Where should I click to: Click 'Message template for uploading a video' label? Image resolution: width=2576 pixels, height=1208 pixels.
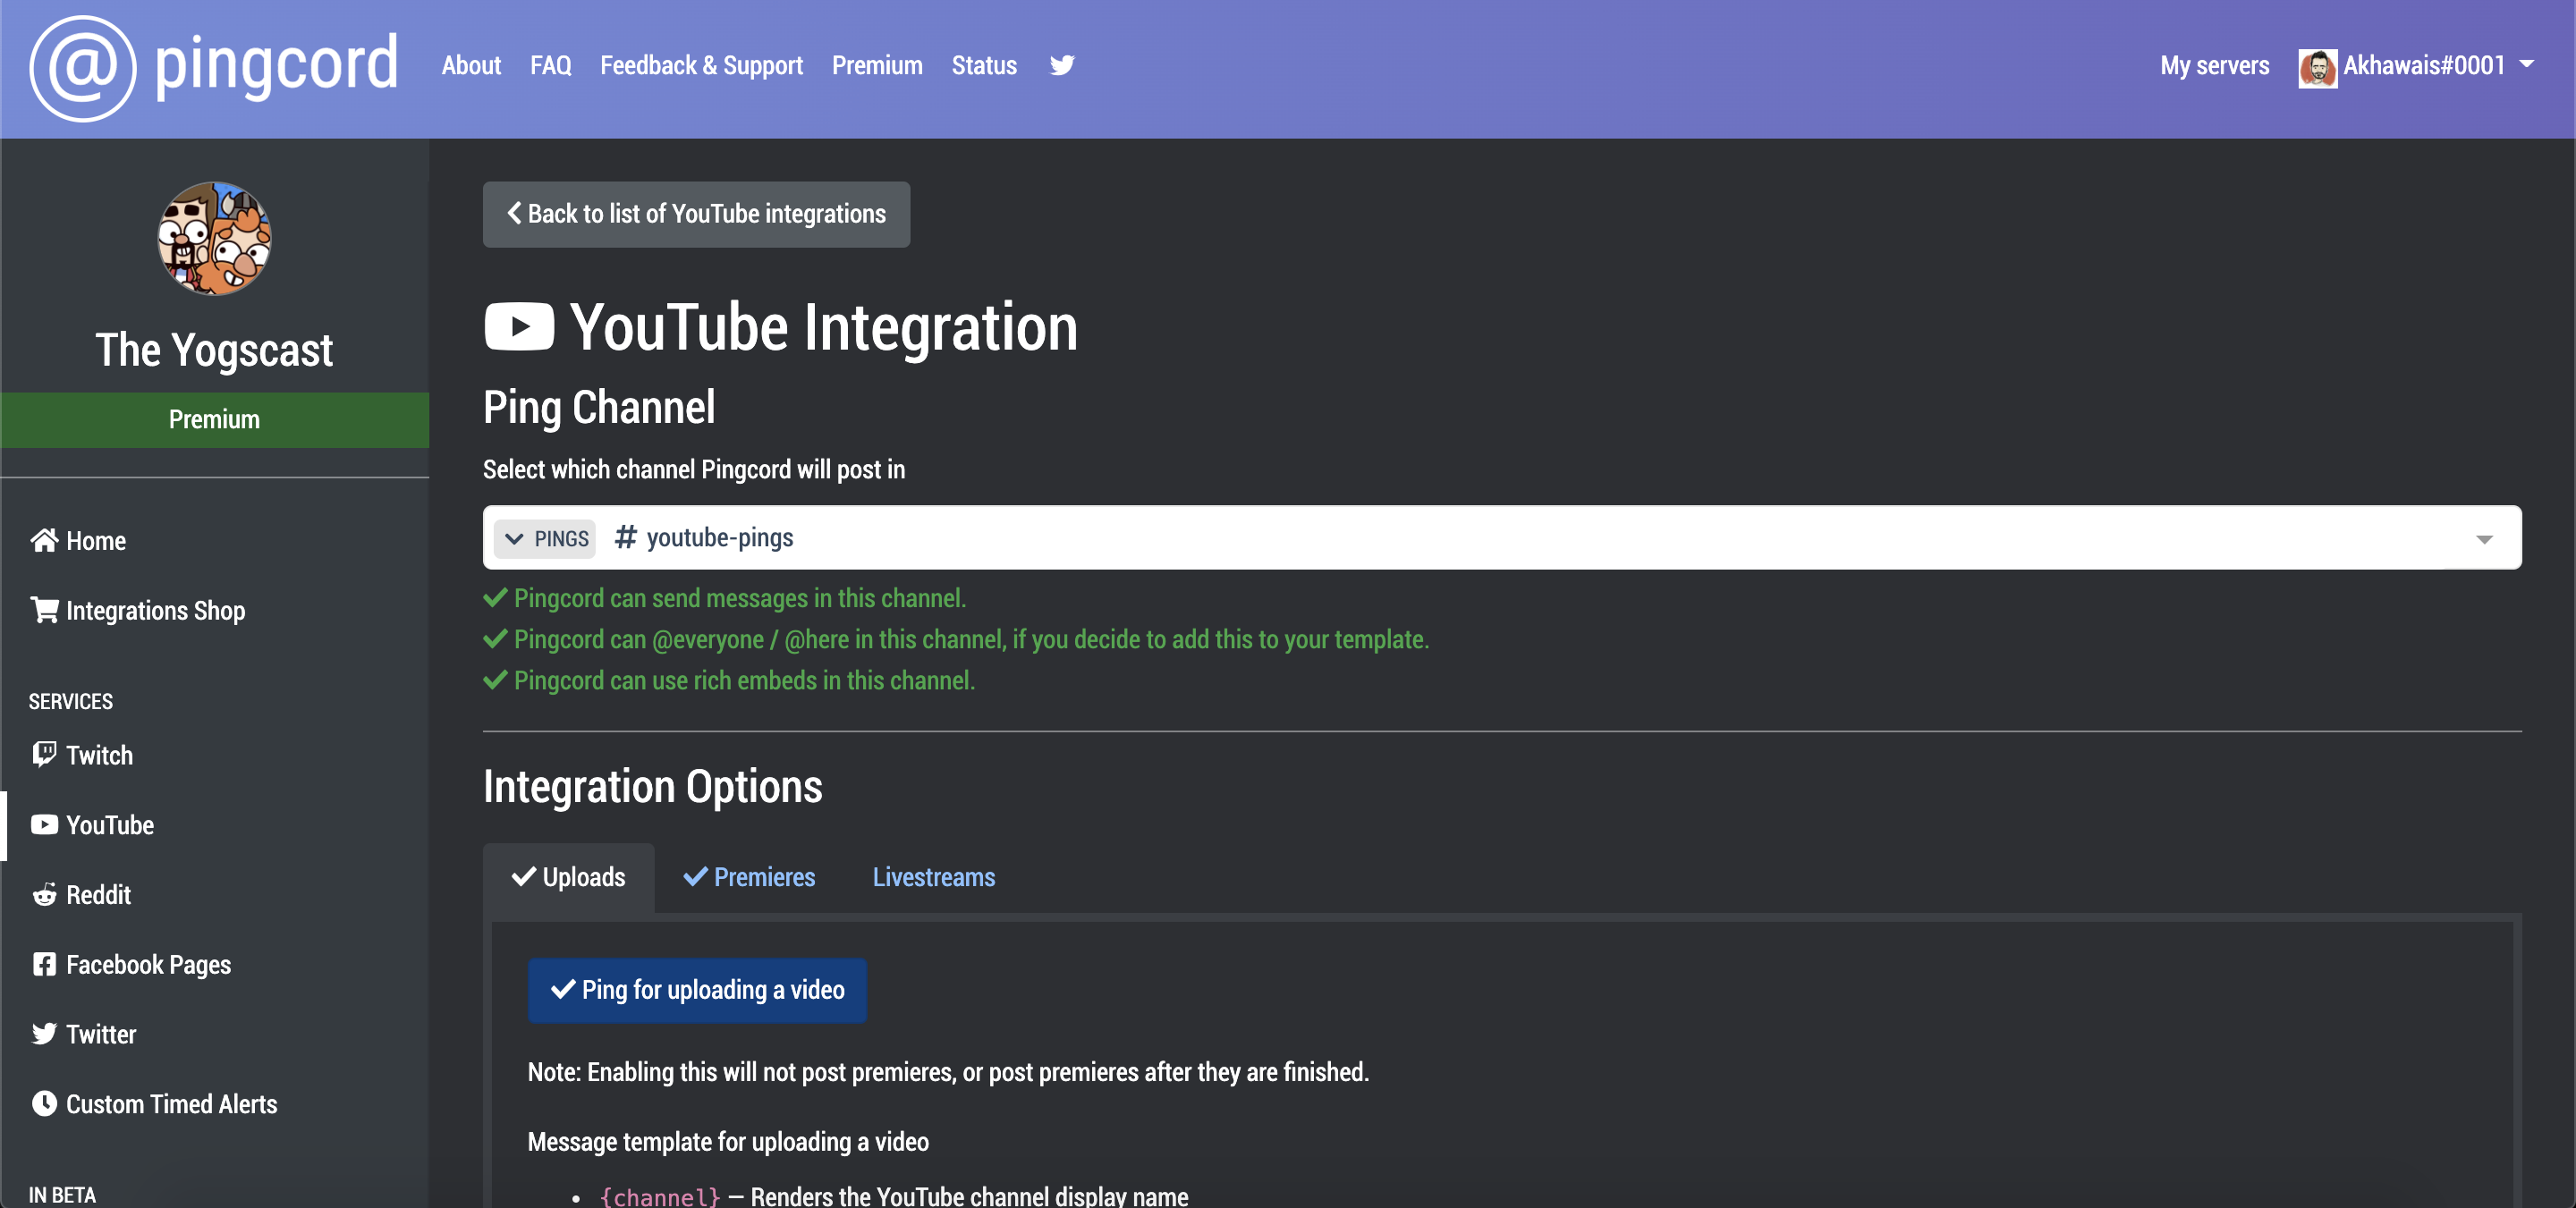728,1142
